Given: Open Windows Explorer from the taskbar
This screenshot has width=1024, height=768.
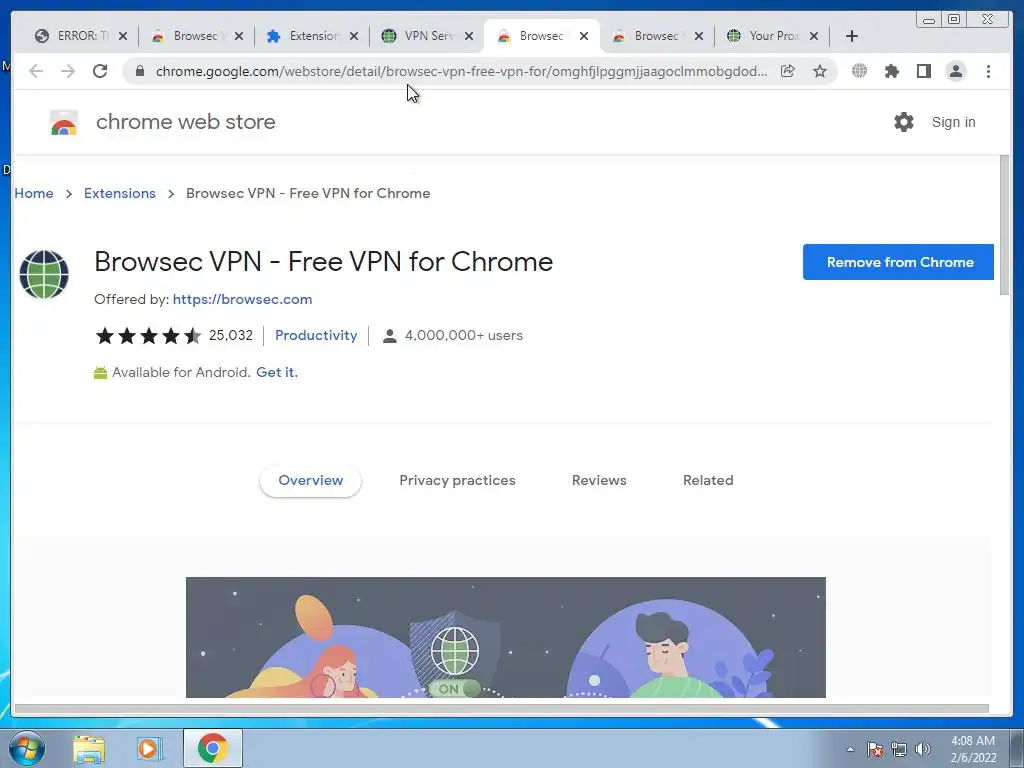Looking at the screenshot, I should click(89, 749).
